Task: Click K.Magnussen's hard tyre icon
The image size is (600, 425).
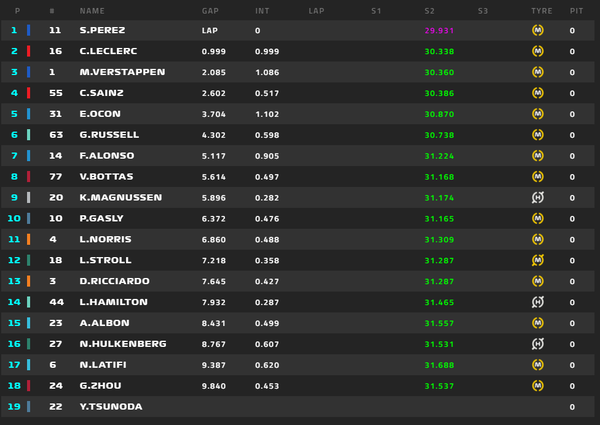Action: click(538, 197)
